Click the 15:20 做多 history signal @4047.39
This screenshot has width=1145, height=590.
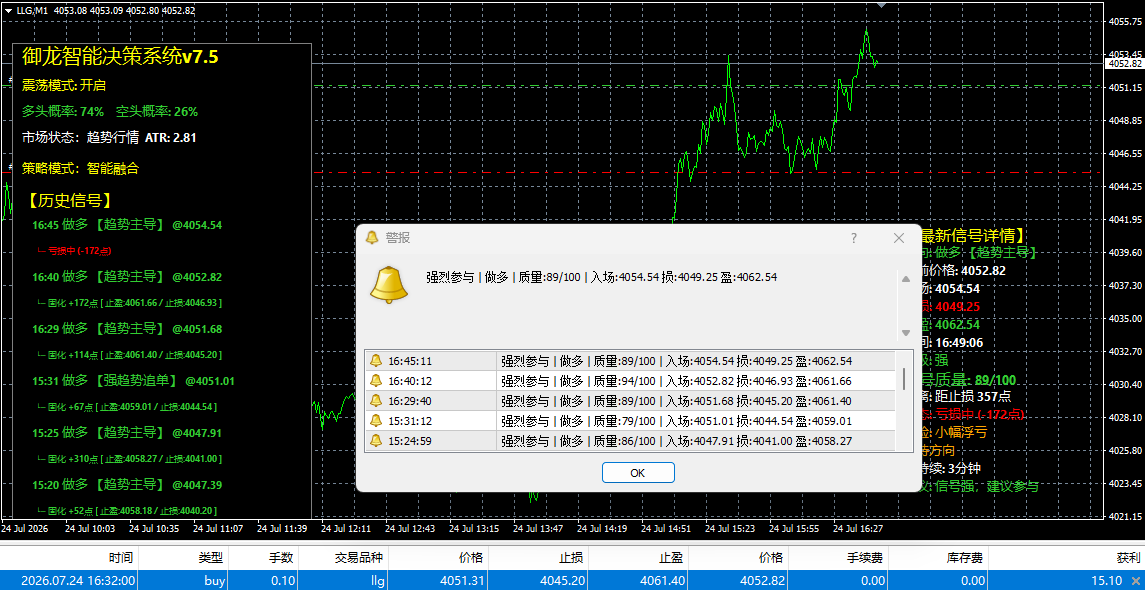pyautogui.click(x=127, y=484)
